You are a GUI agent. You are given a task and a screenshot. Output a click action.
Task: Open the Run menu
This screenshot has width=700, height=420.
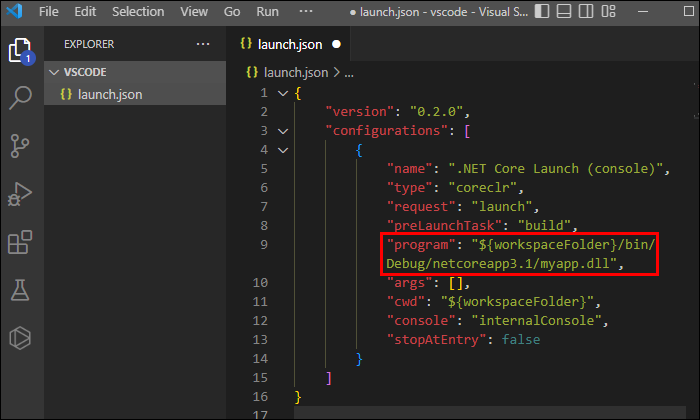(x=267, y=12)
